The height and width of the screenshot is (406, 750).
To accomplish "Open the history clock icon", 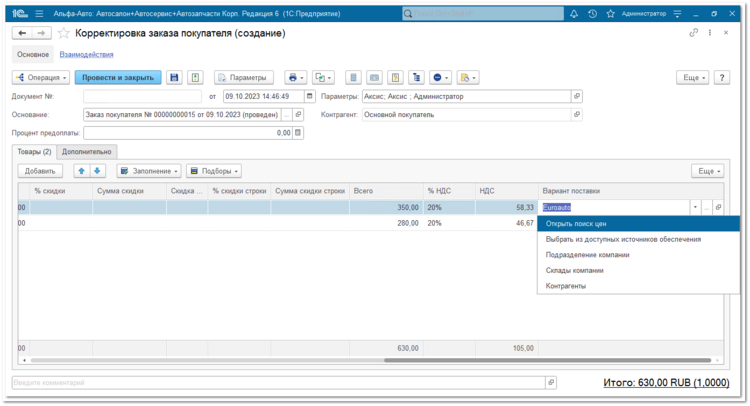I will click(592, 14).
